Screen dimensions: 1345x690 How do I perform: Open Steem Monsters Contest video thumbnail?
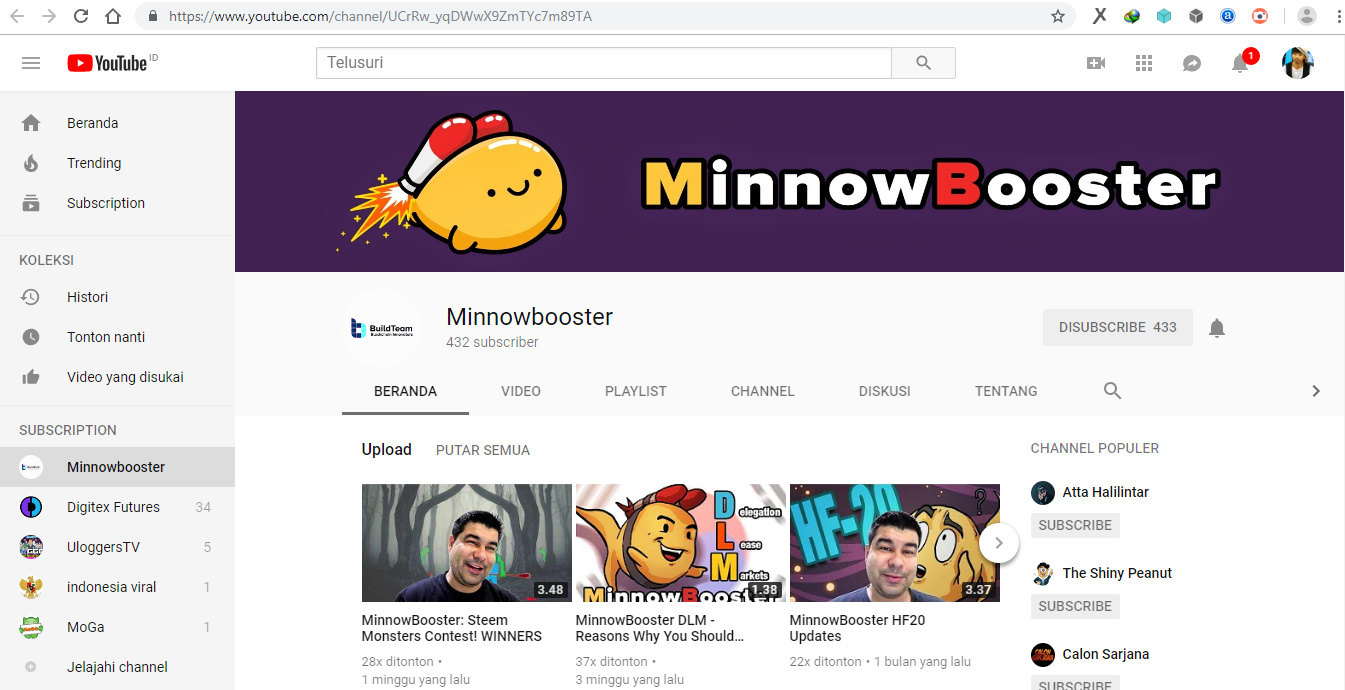(467, 543)
